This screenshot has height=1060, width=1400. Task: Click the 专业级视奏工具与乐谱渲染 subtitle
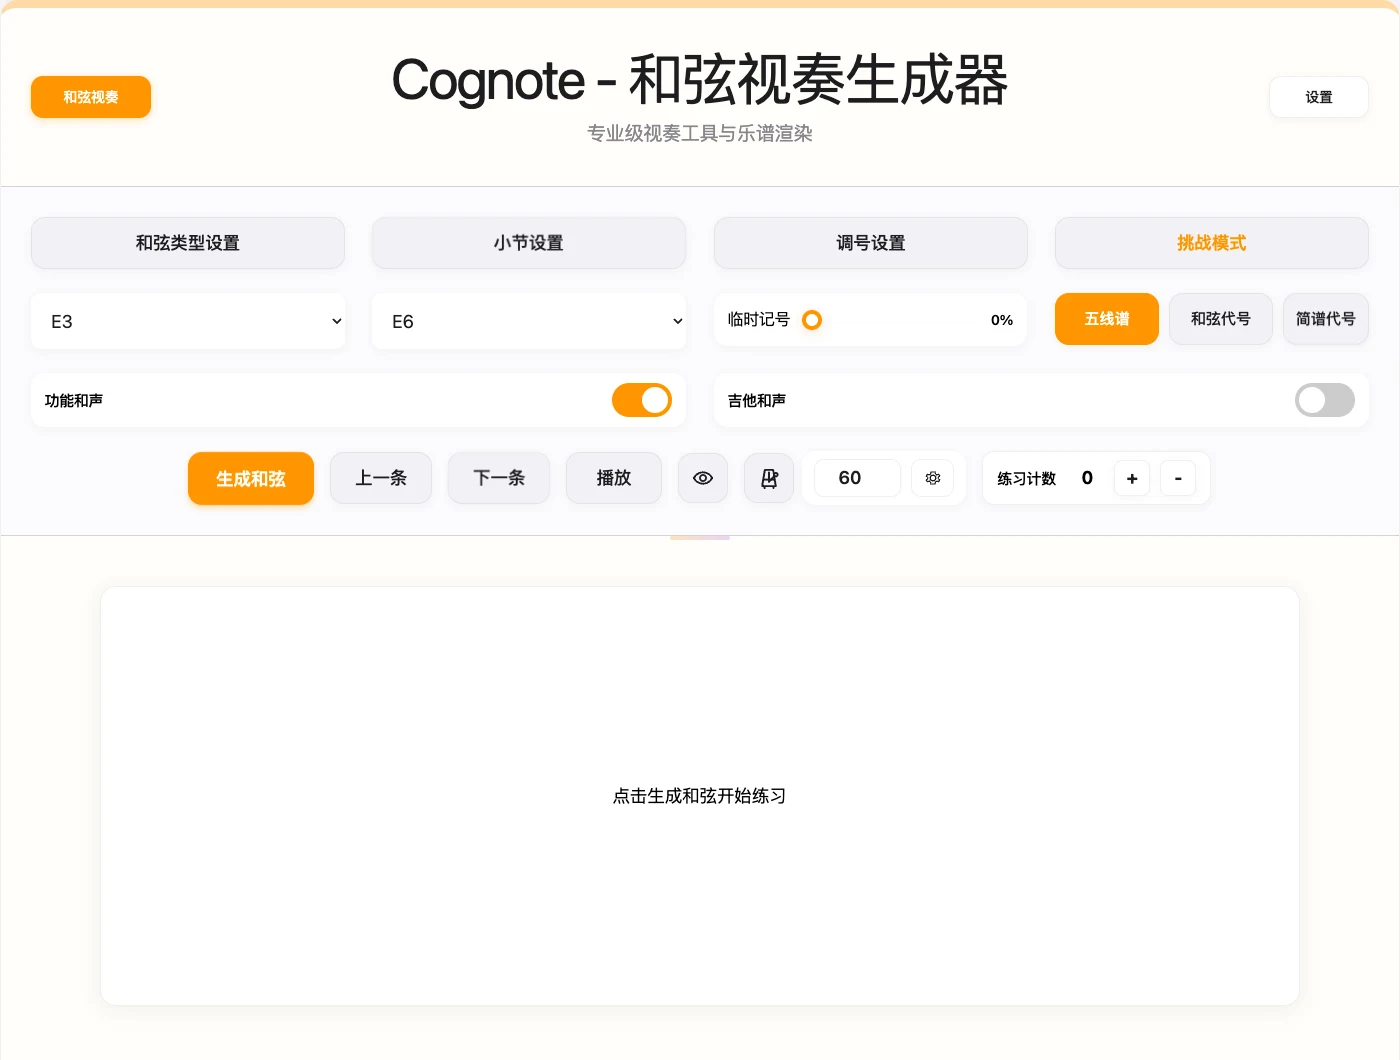point(700,133)
